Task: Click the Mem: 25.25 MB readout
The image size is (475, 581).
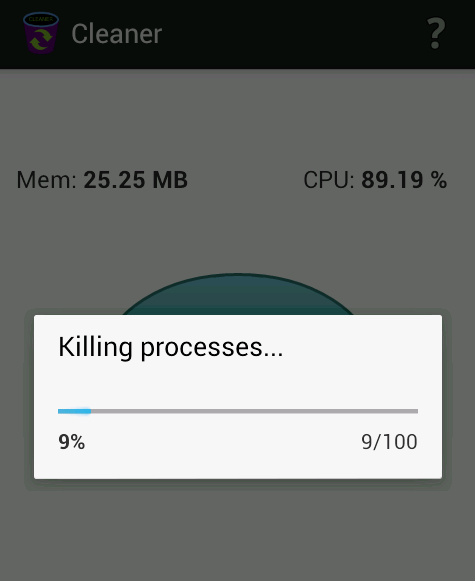Action: tap(102, 180)
